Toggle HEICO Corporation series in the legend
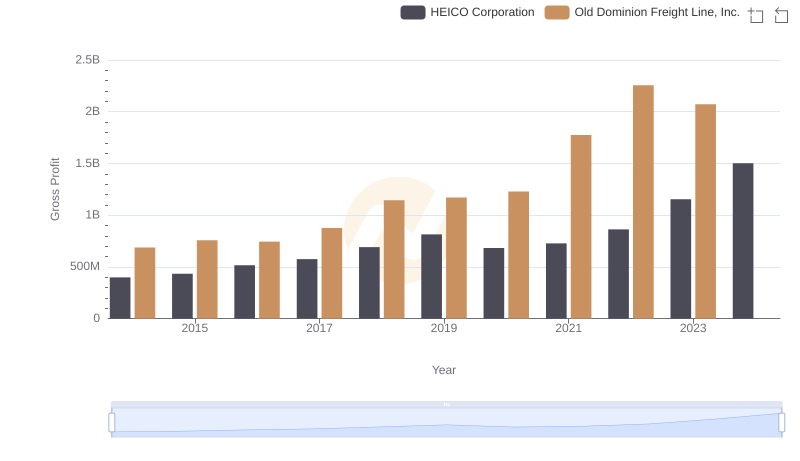This screenshot has width=800, height=461. [x=467, y=12]
